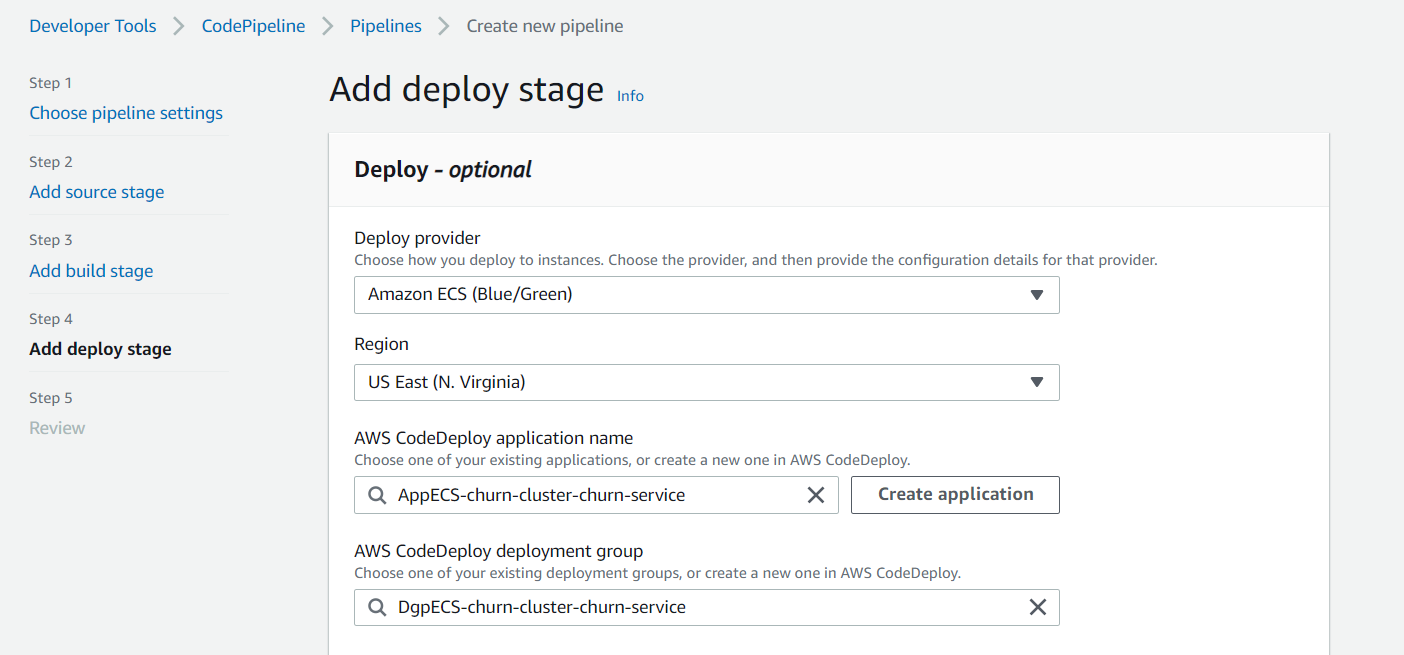Screen dimensions: 1404x655
Task: Open Choose pipeline settings step
Action: 126,113
